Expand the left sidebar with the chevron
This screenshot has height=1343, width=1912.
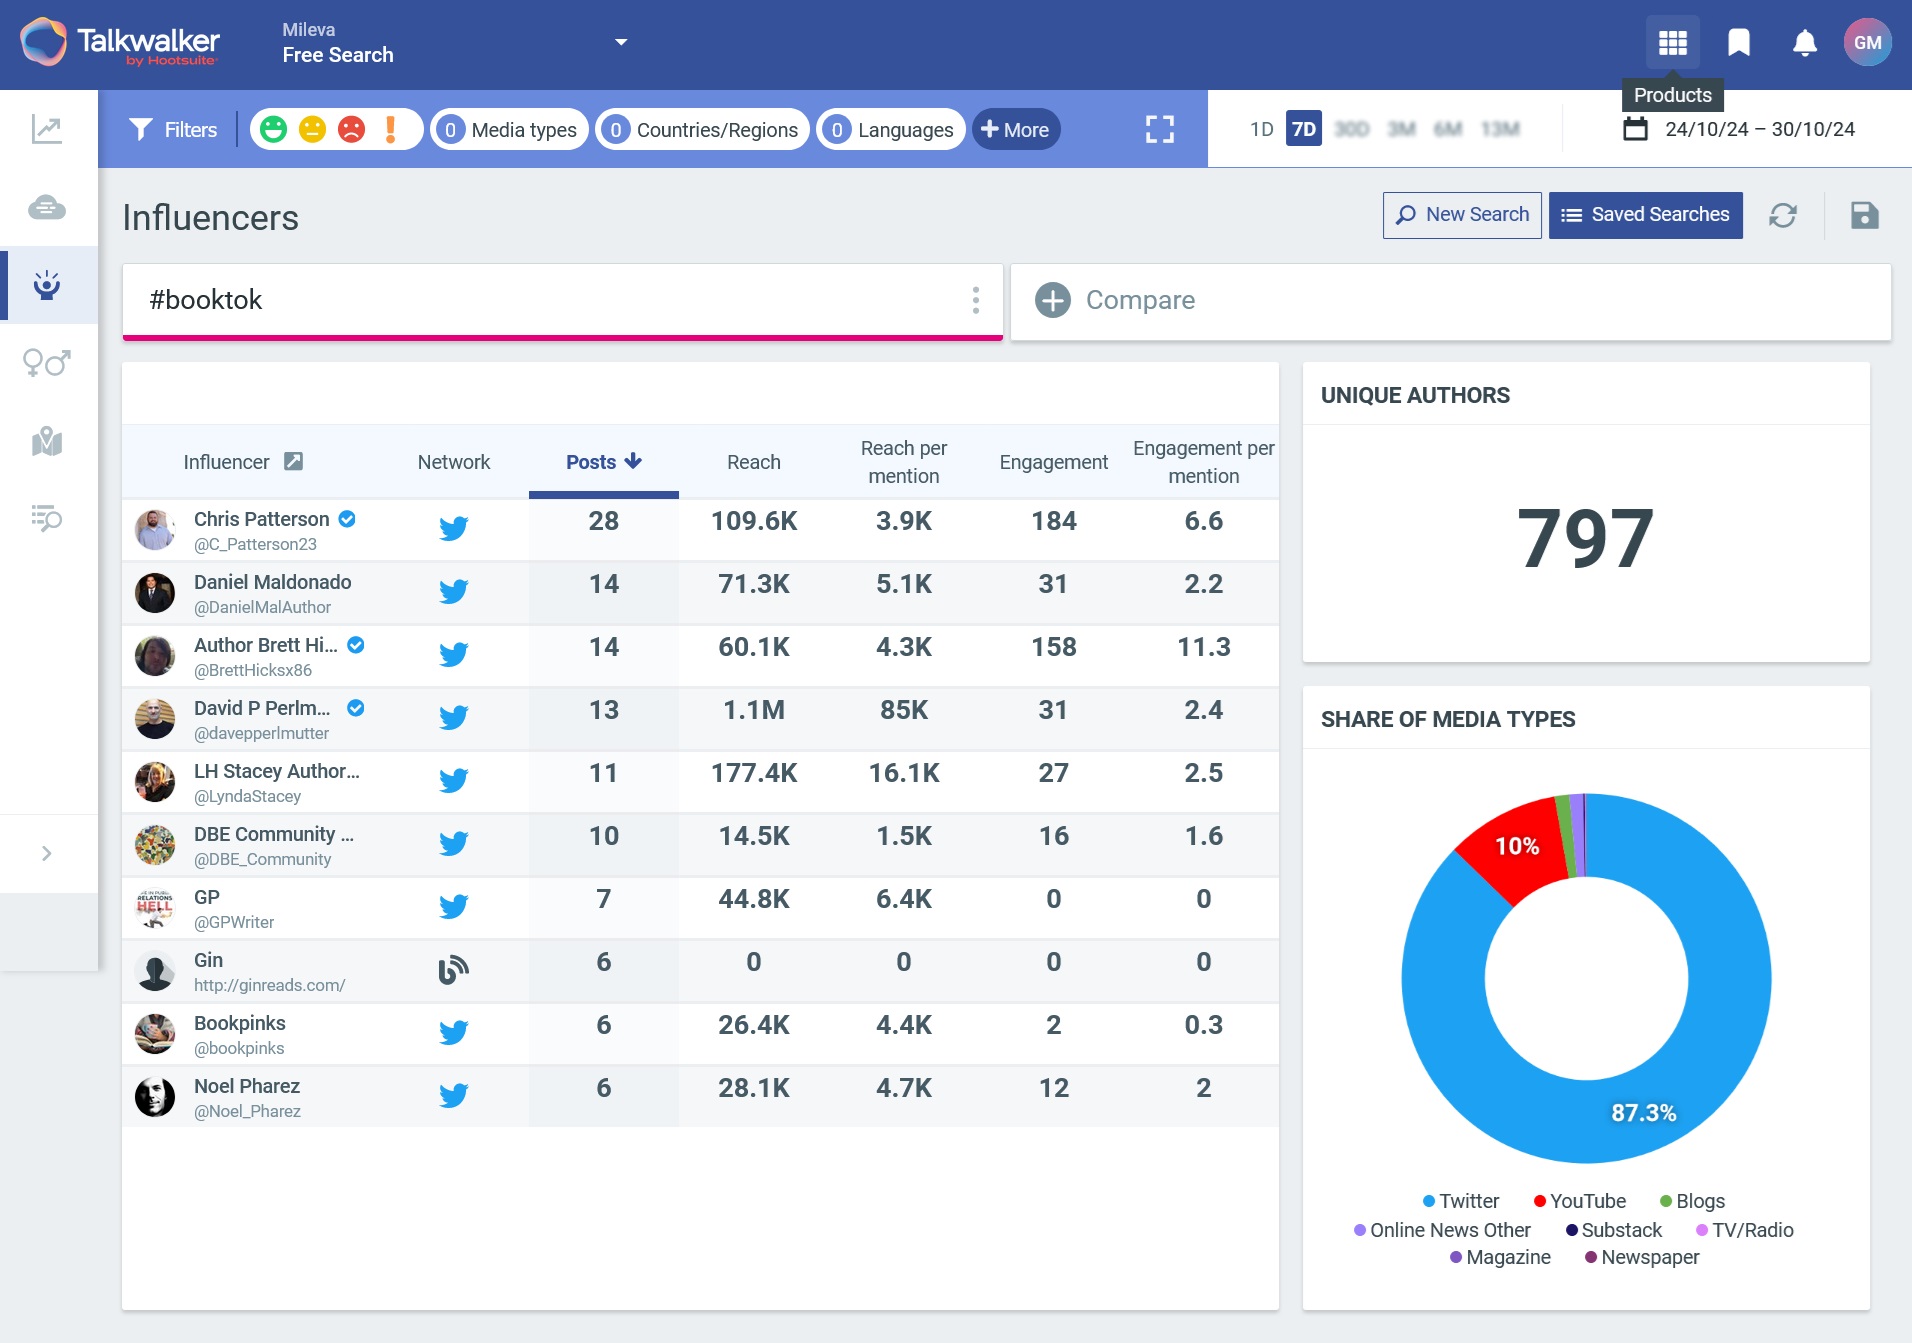(x=47, y=853)
